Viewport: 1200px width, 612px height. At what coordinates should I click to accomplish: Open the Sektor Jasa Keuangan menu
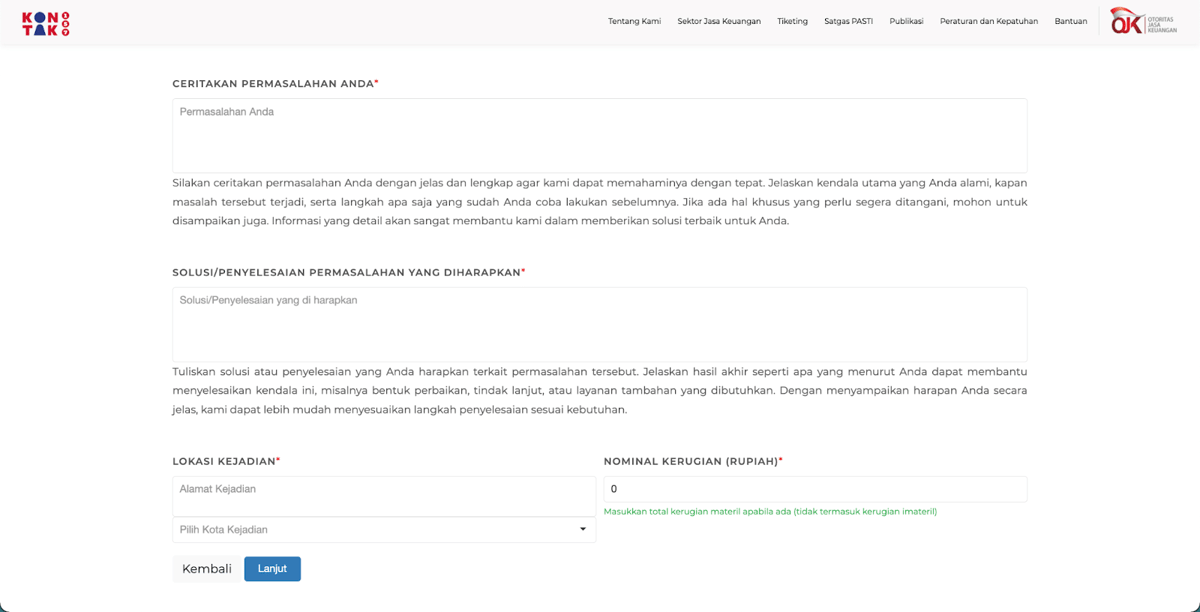click(x=718, y=21)
